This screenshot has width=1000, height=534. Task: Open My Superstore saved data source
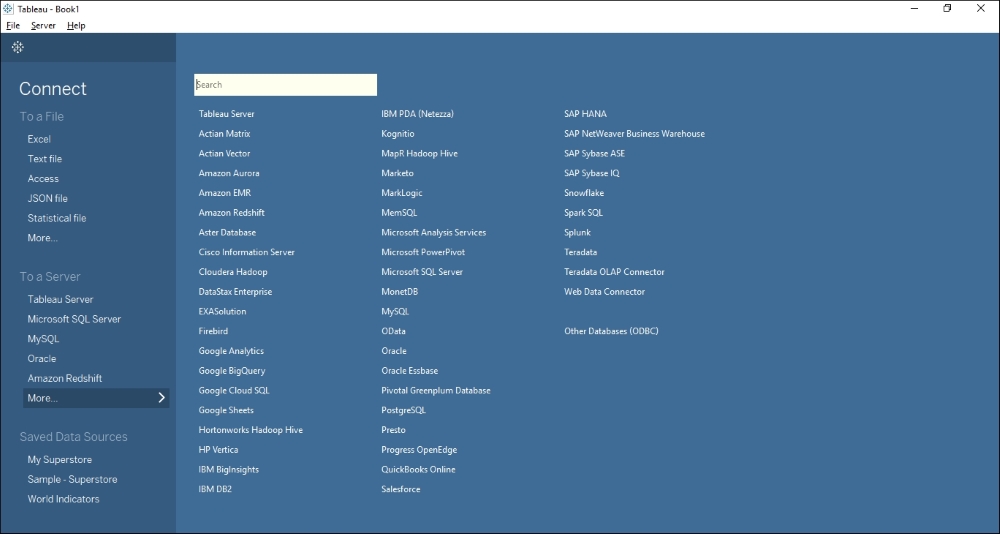(x=59, y=459)
